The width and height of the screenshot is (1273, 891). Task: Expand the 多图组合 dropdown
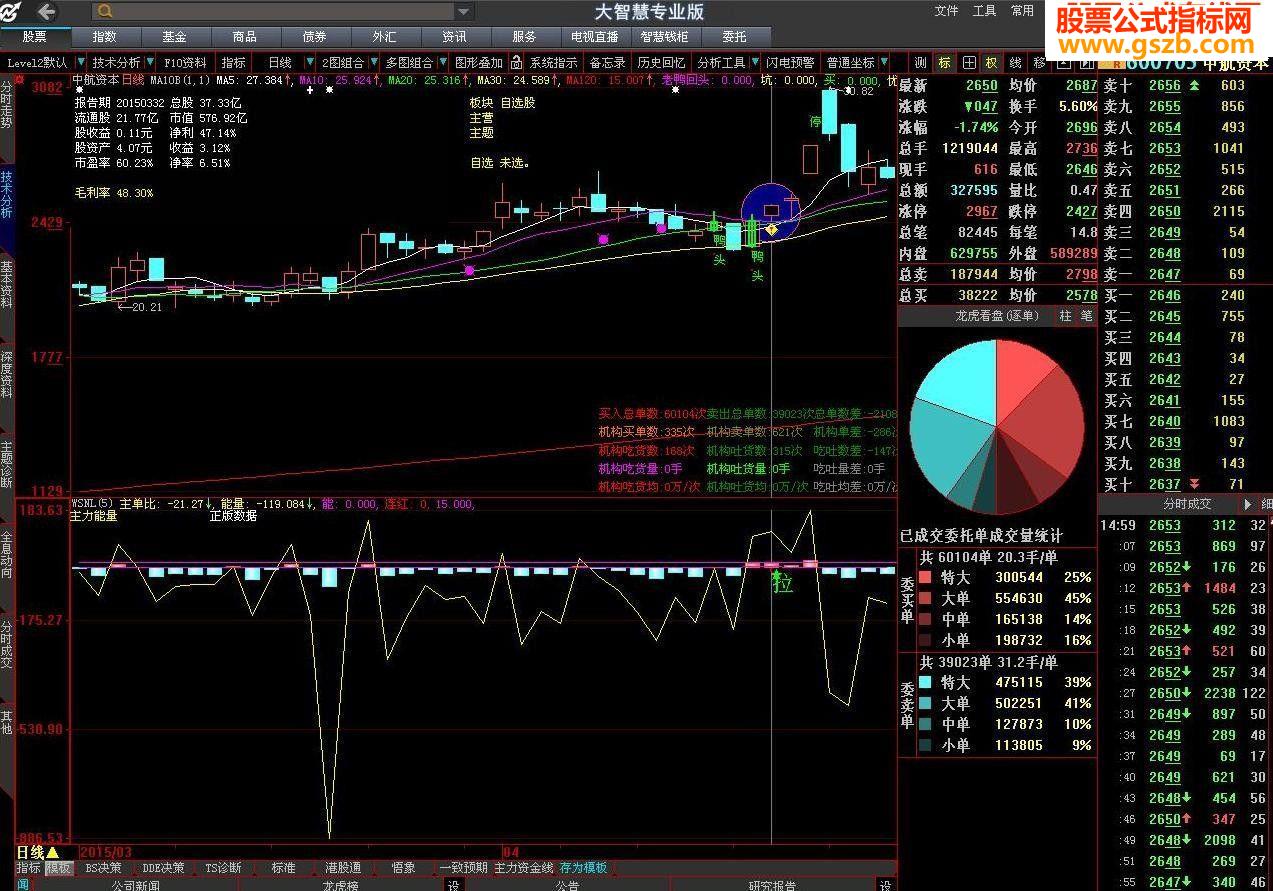coord(444,62)
